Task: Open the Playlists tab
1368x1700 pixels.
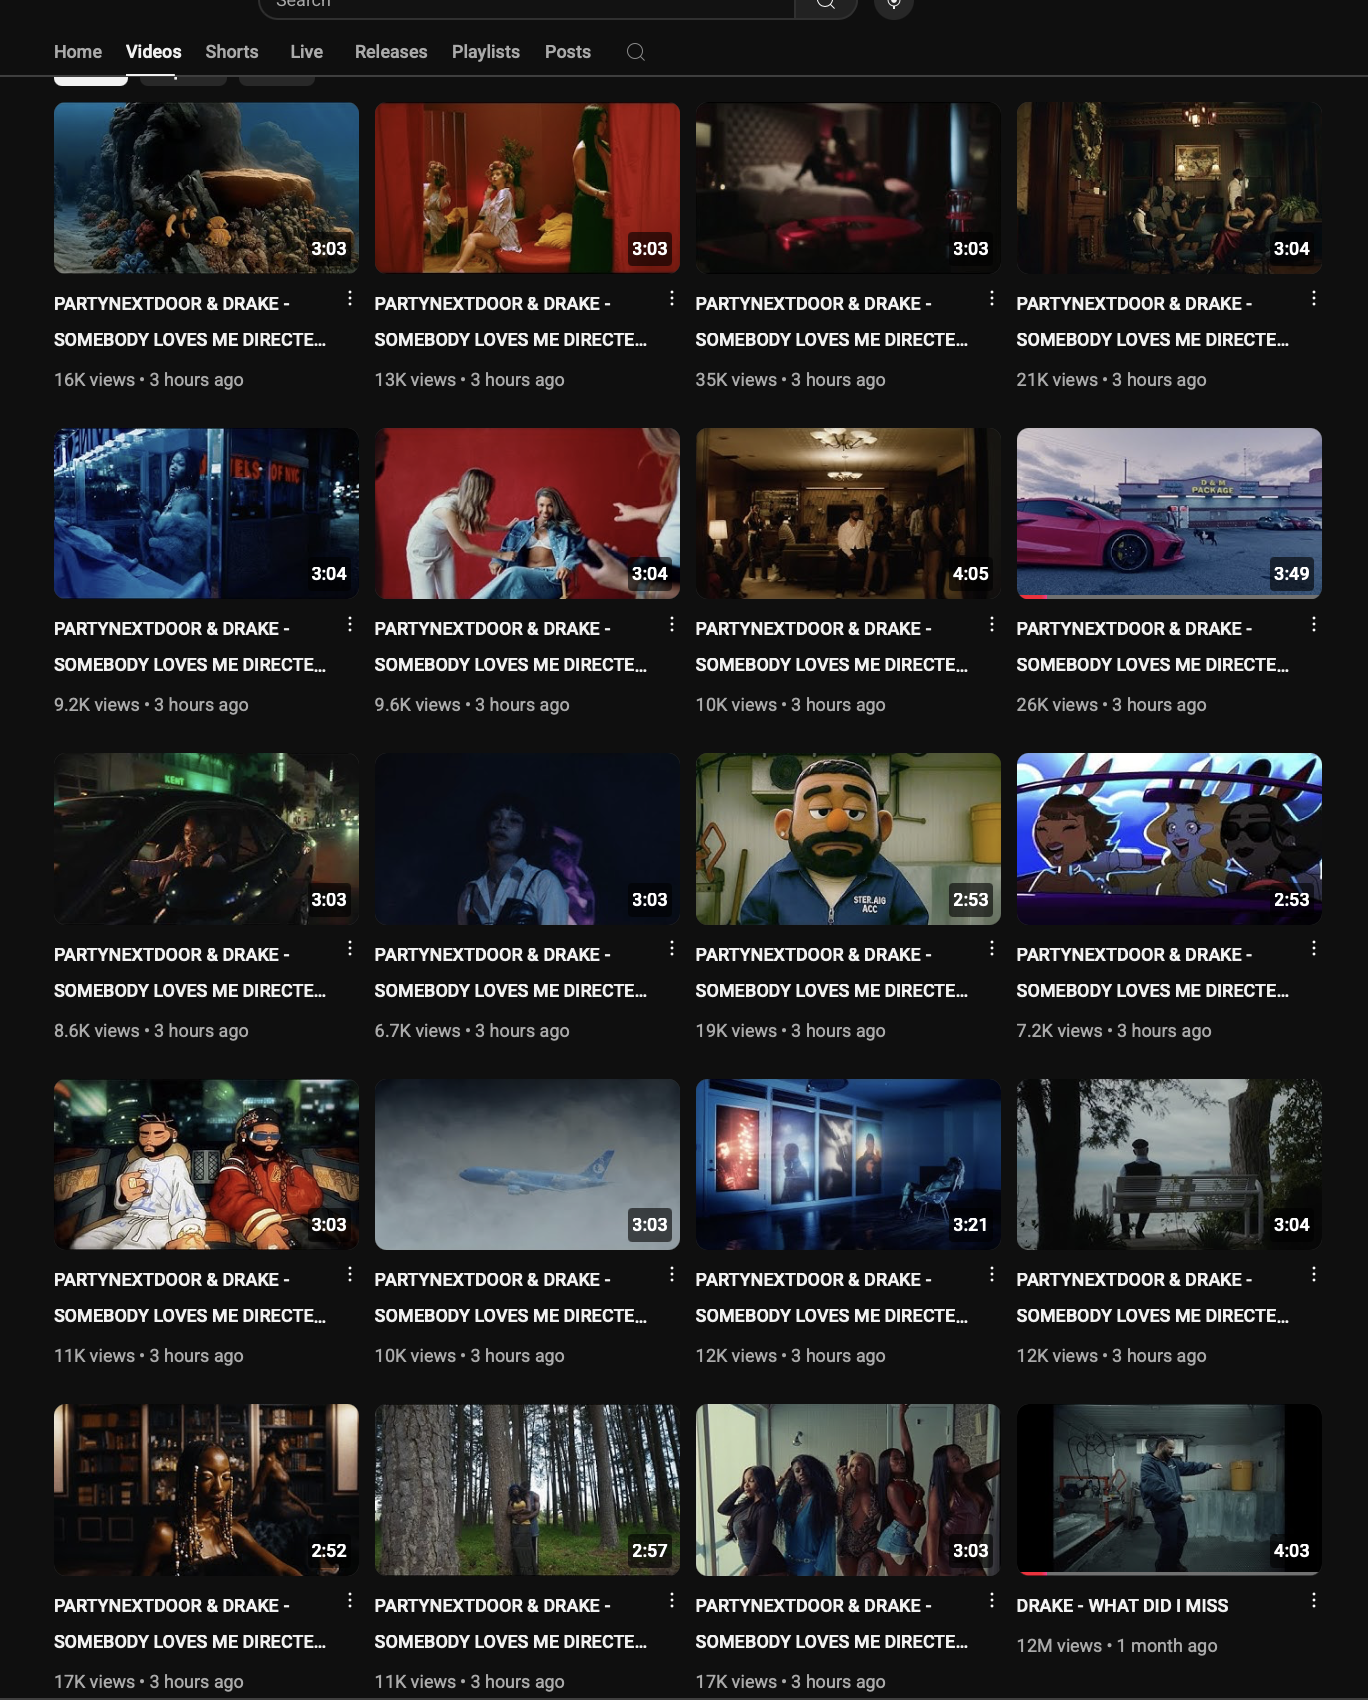Action: (486, 52)
